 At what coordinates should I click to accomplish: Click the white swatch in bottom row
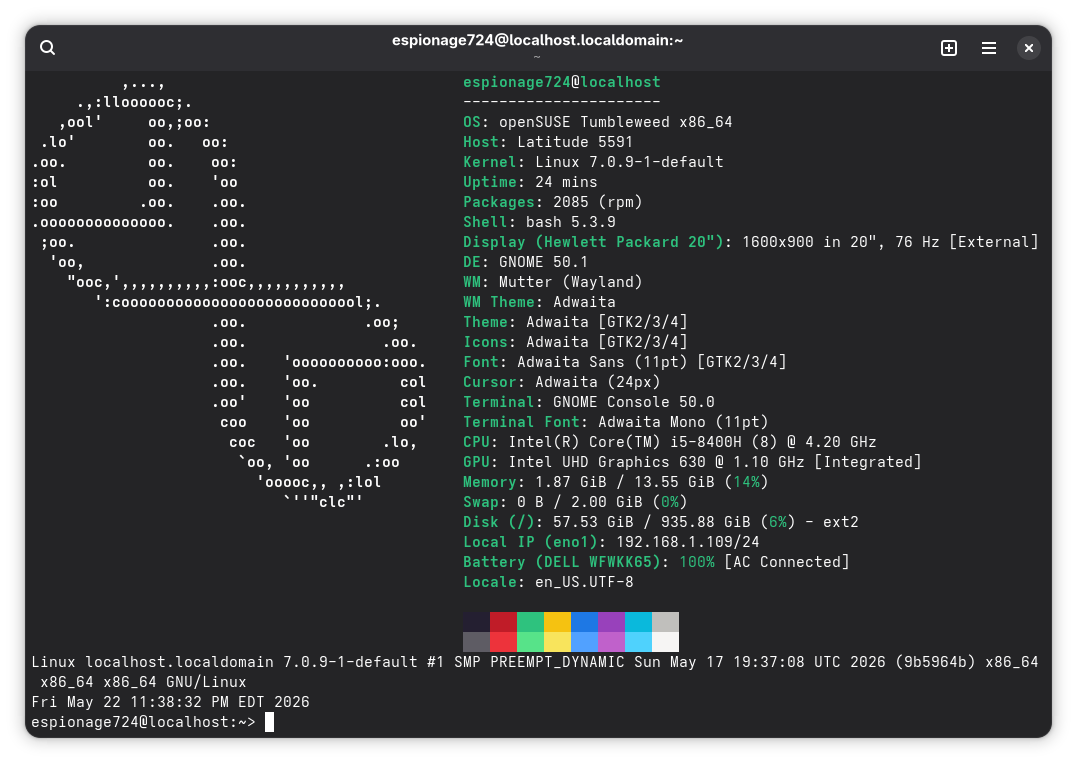pyautogui.click(x=665, y=641)
